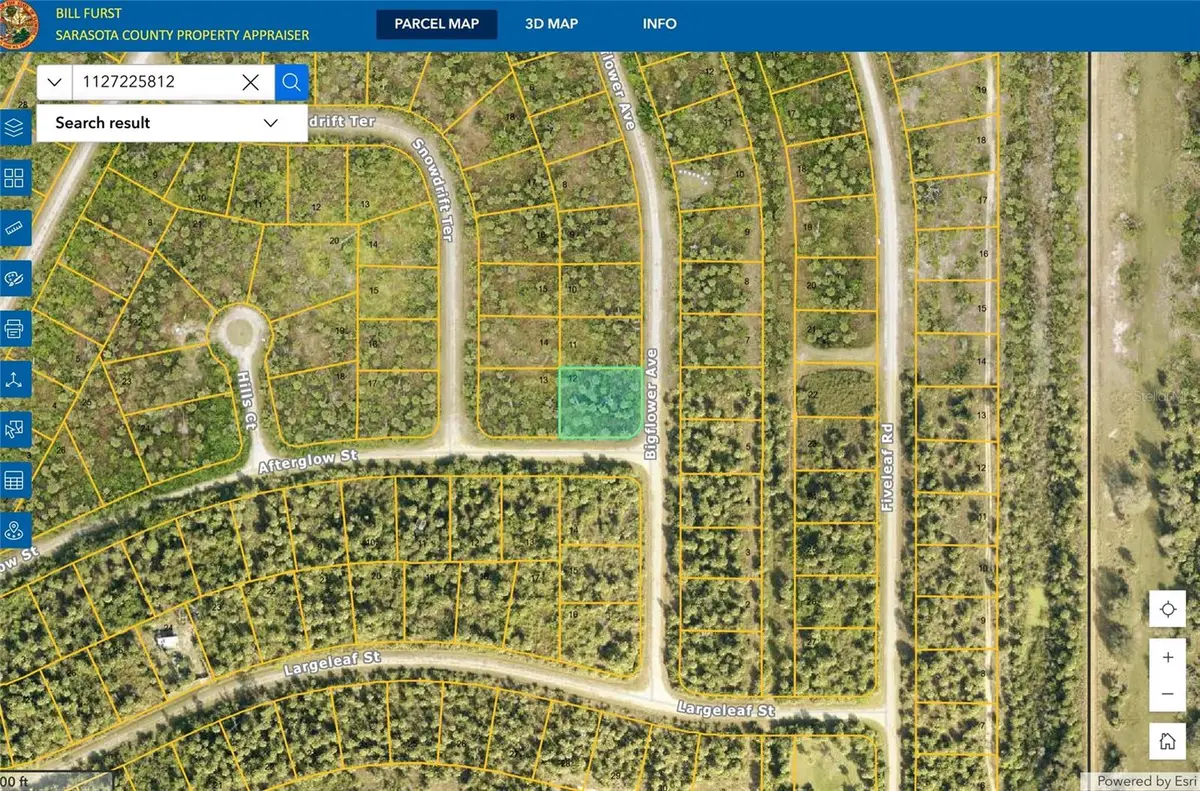Clear the search with the X button

click(250, 82)
